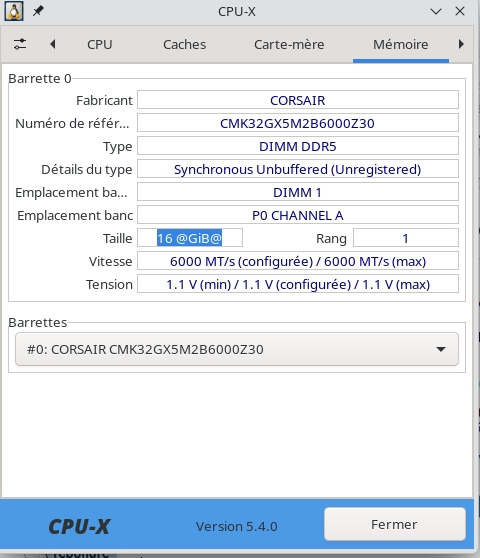Toggle the pin window icon
This screenshot has width=480, height=558.
pyautogui.click(x=38, y=11)
